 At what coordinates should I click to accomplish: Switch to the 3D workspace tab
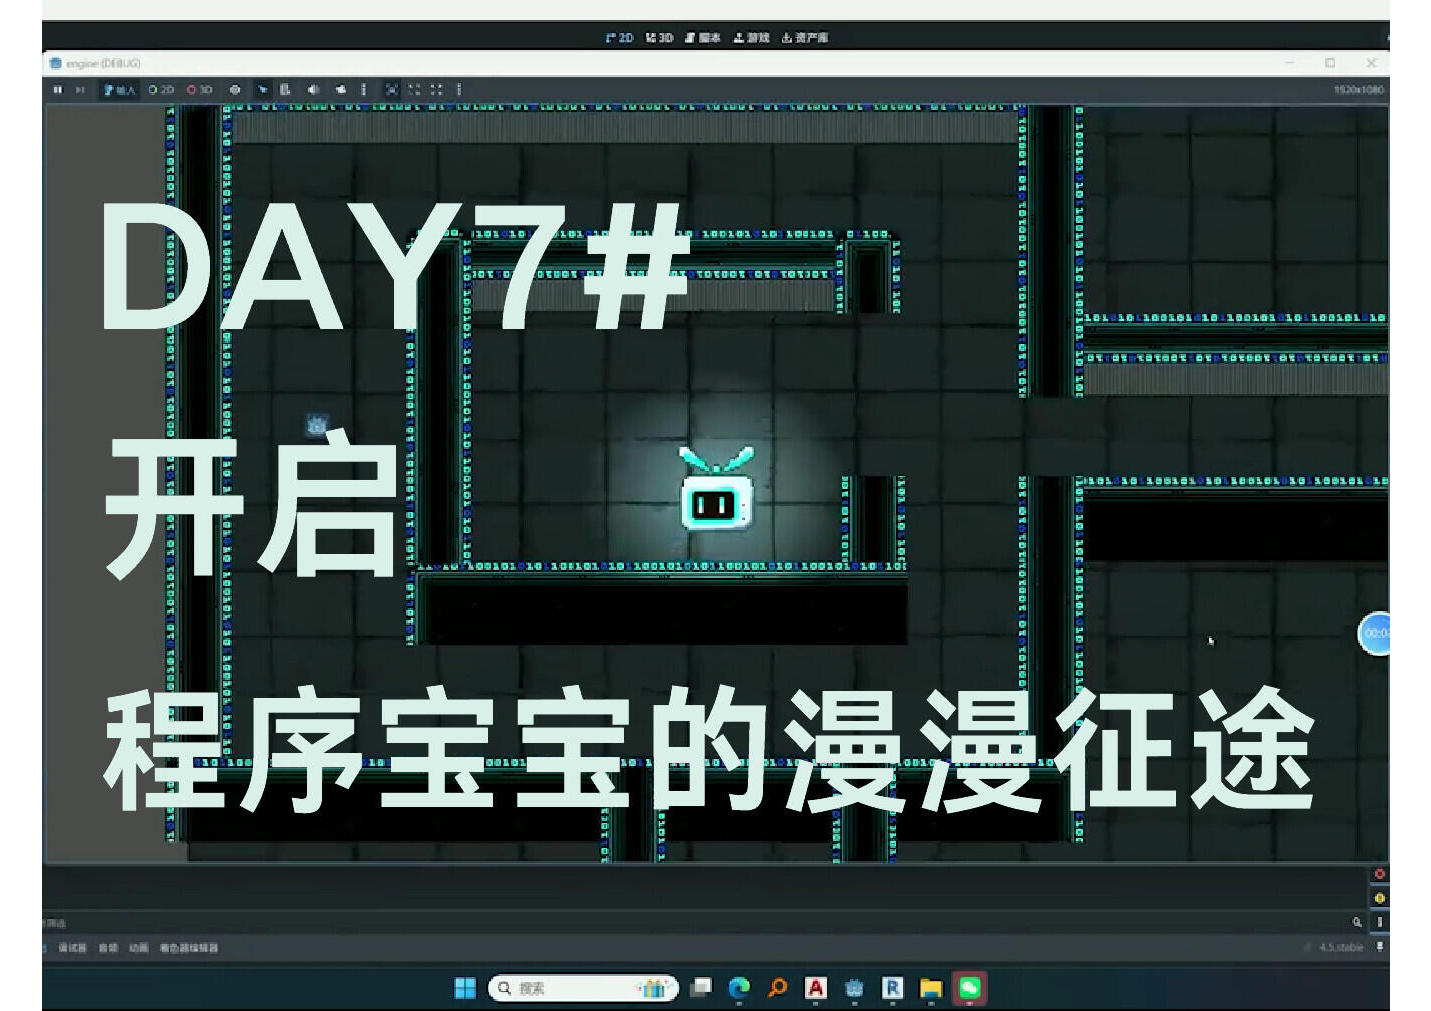coord(659,38)
